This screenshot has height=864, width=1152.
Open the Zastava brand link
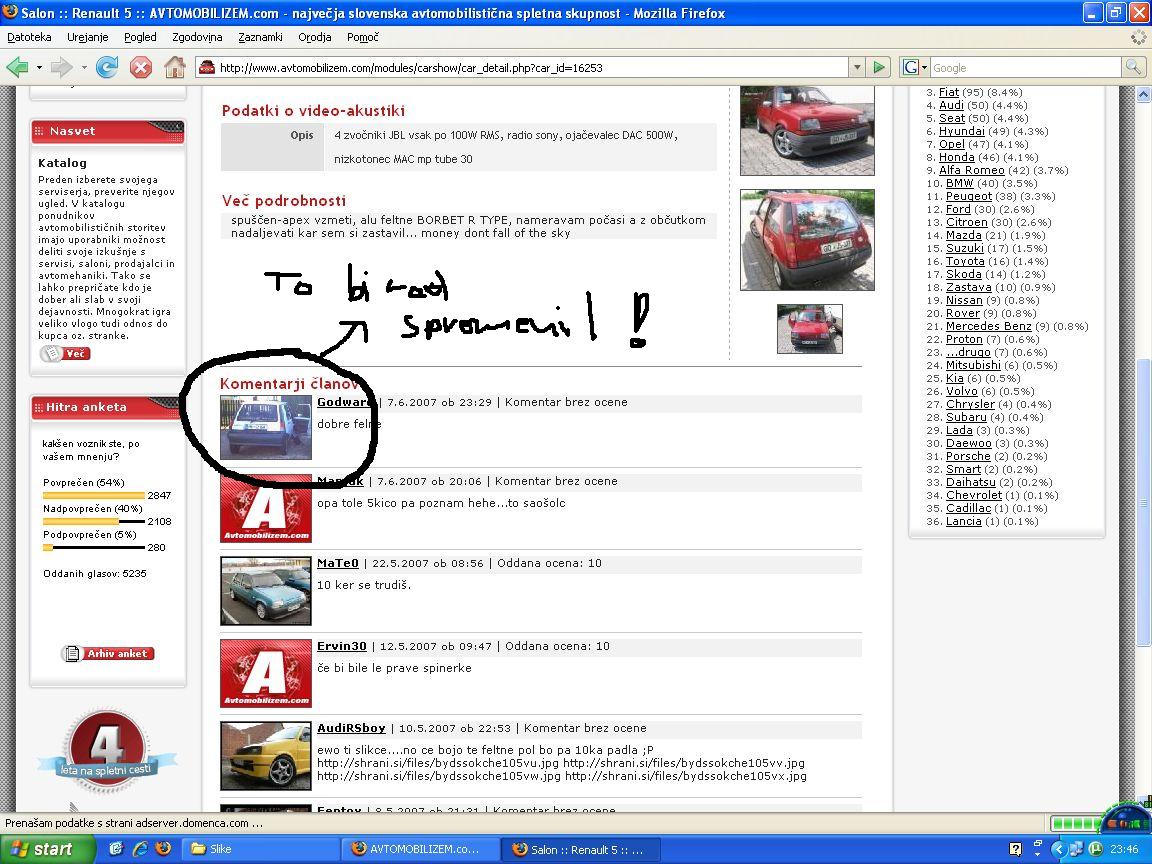click(x=968, y=287)
